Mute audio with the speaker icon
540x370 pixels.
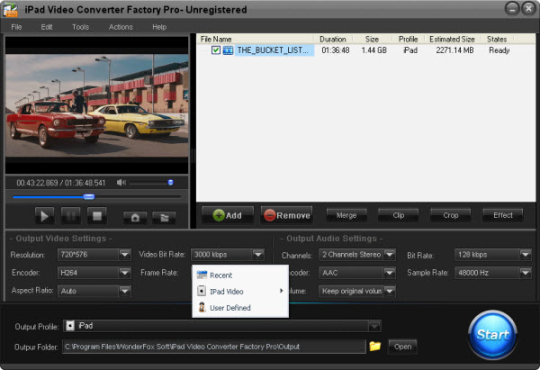[x=121, y=183]
